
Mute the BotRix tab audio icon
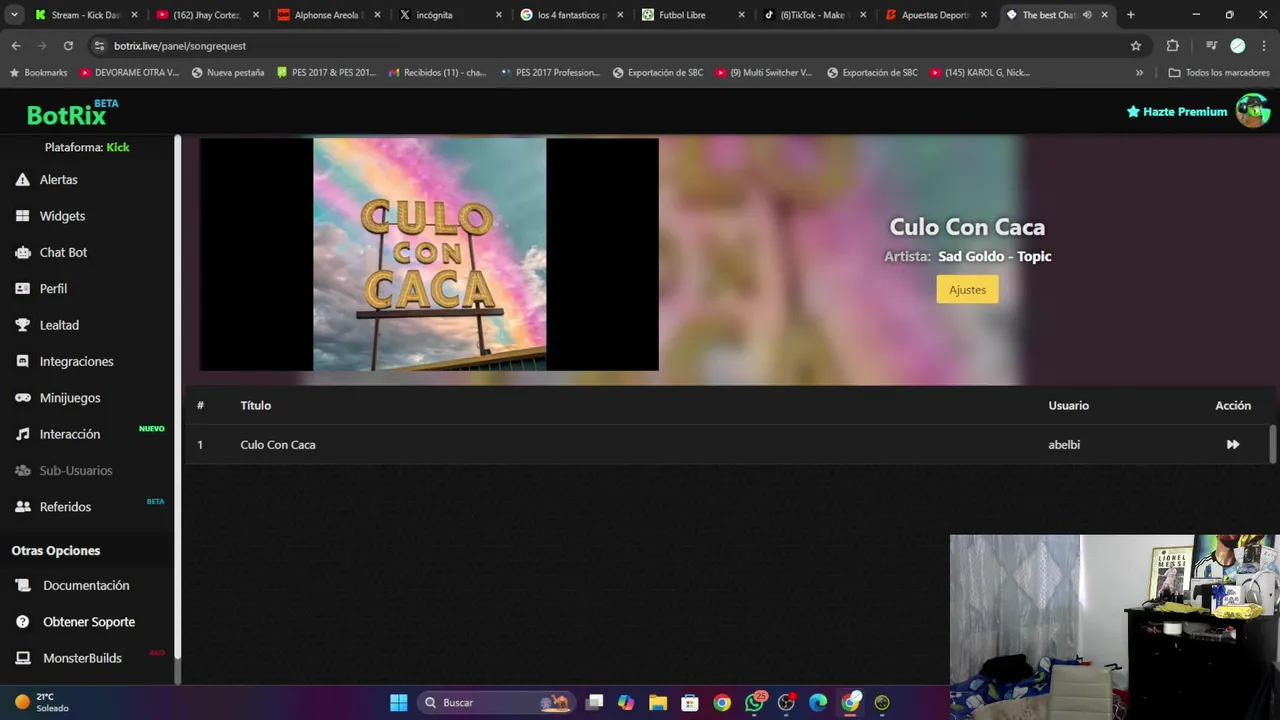(1087, 15)
